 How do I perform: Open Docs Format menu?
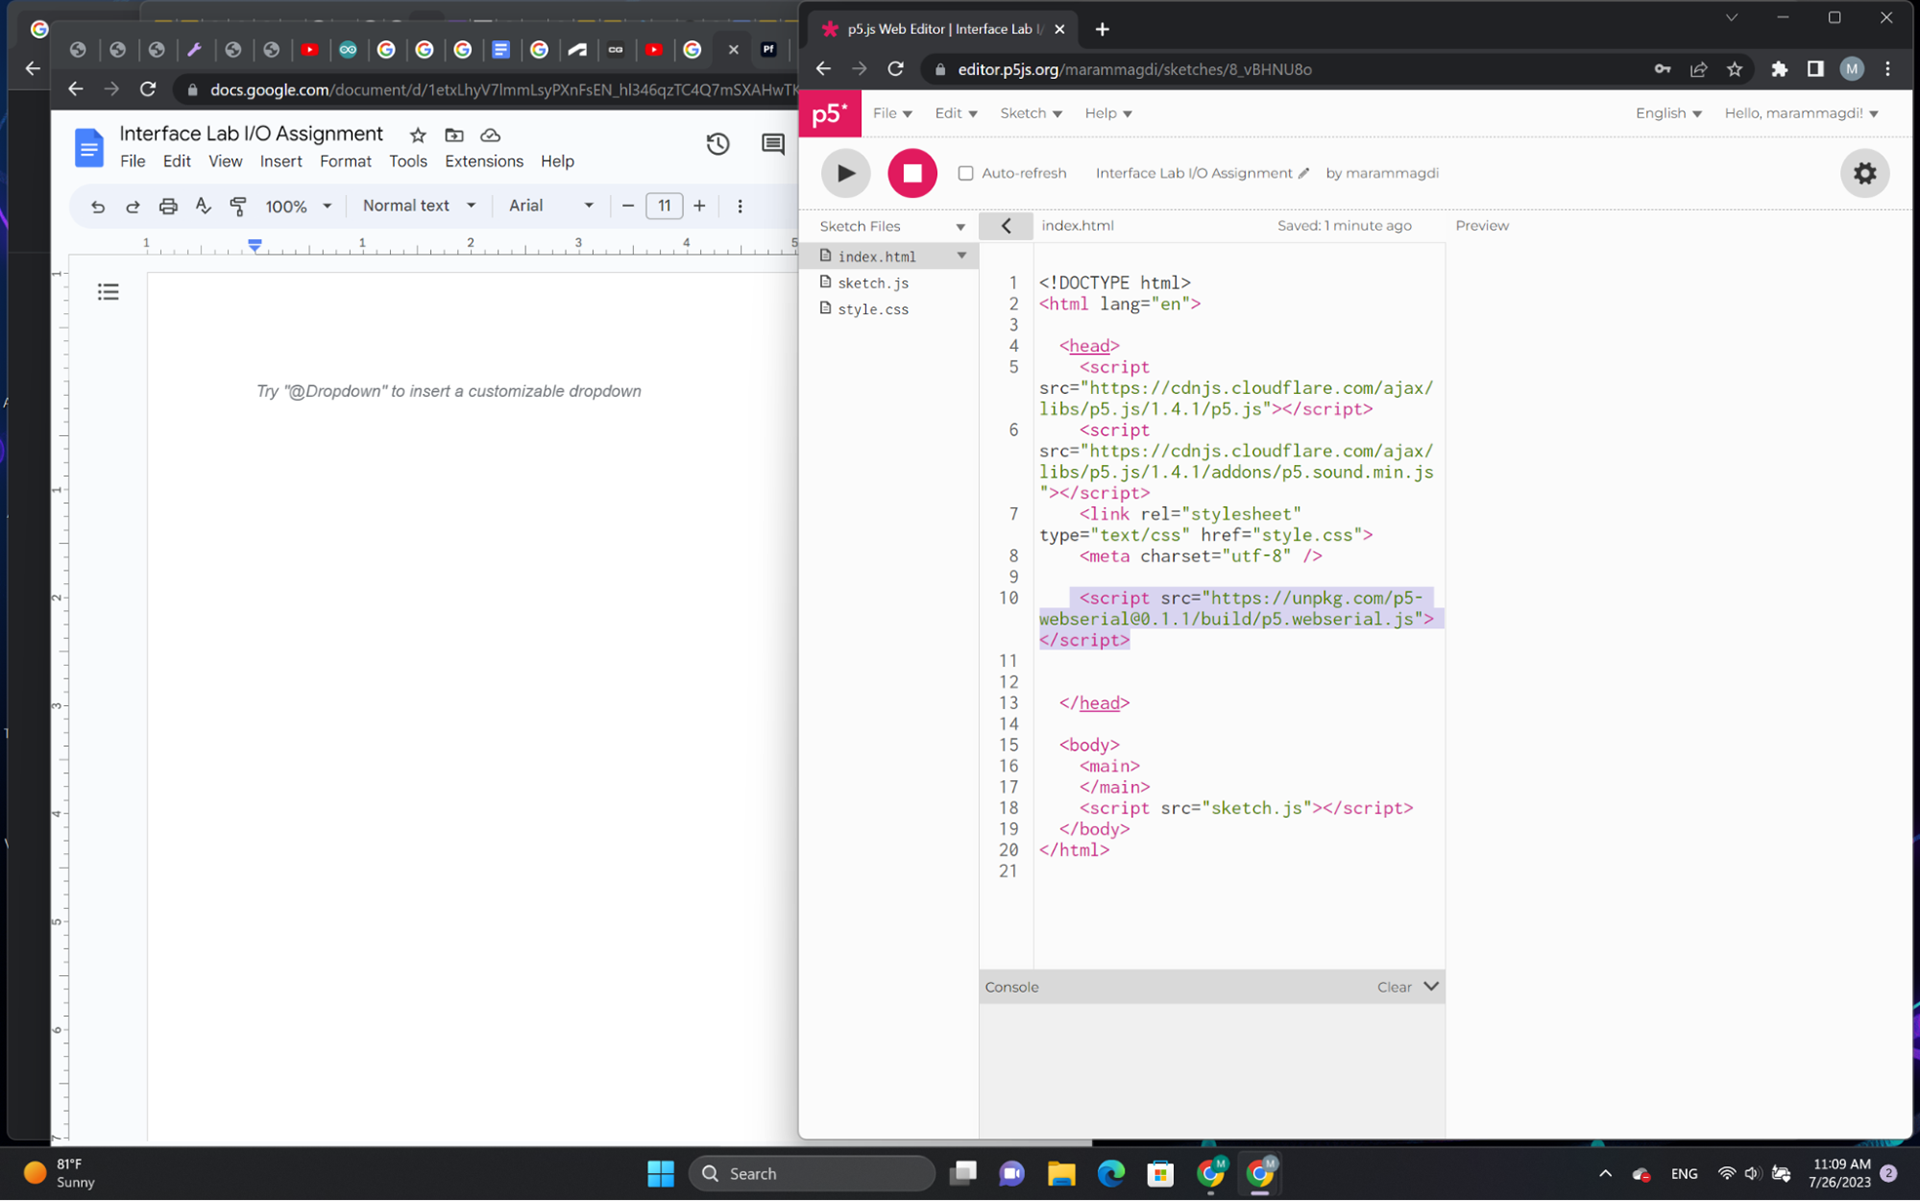[x=345, y=161]
